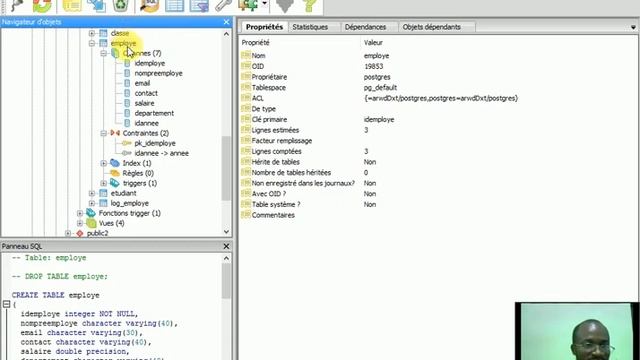640x360 pixels.
Task: Collapse the employe table node
Action: [x=92, y=43]
